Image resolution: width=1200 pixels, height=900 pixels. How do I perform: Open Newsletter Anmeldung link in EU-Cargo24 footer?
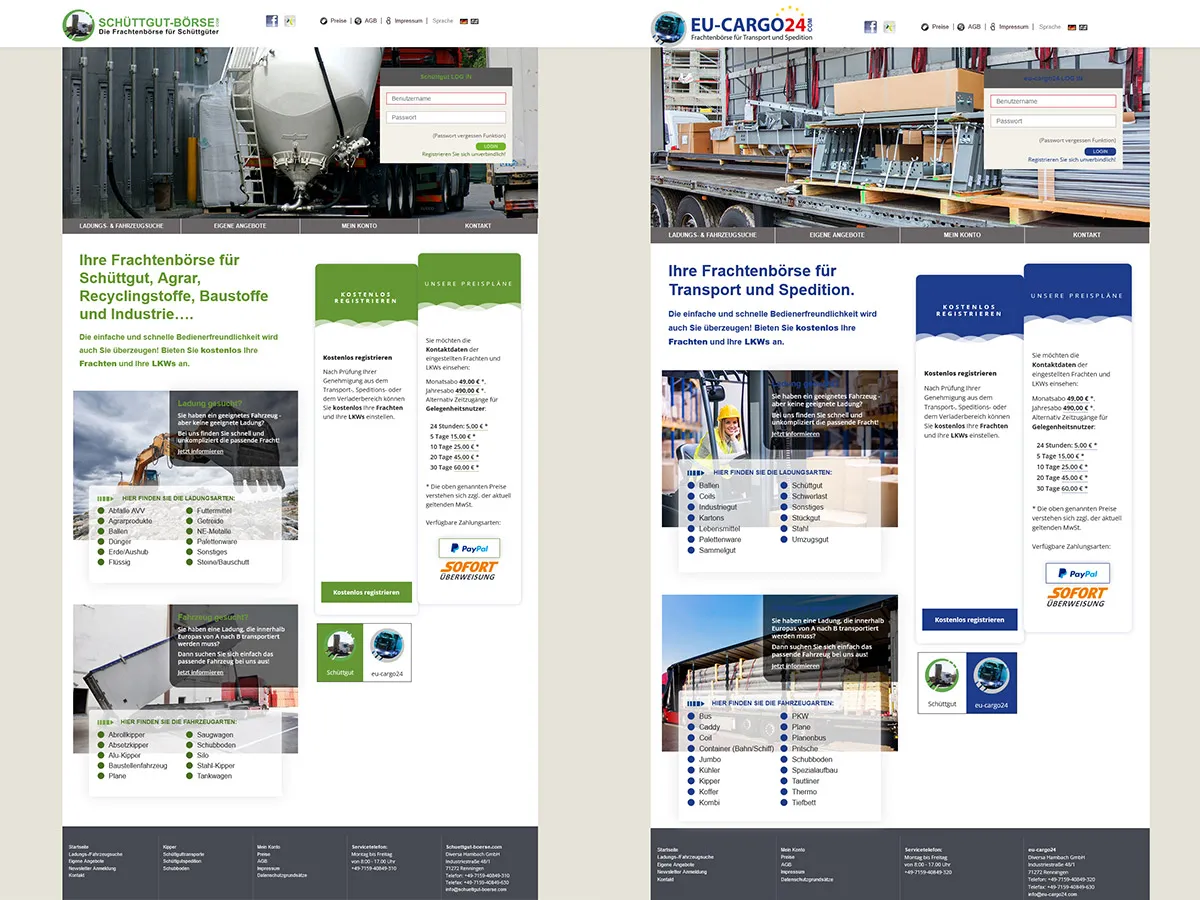click(680, 871)
